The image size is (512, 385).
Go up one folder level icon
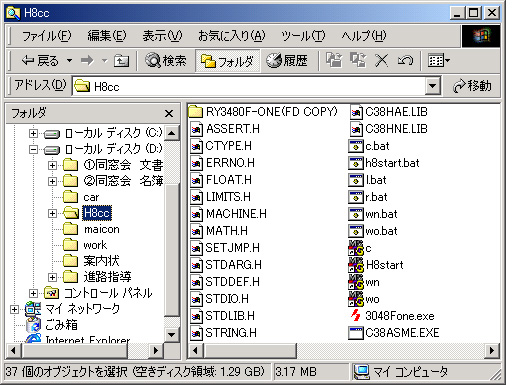pyautogui.click(x=121, y=61)
